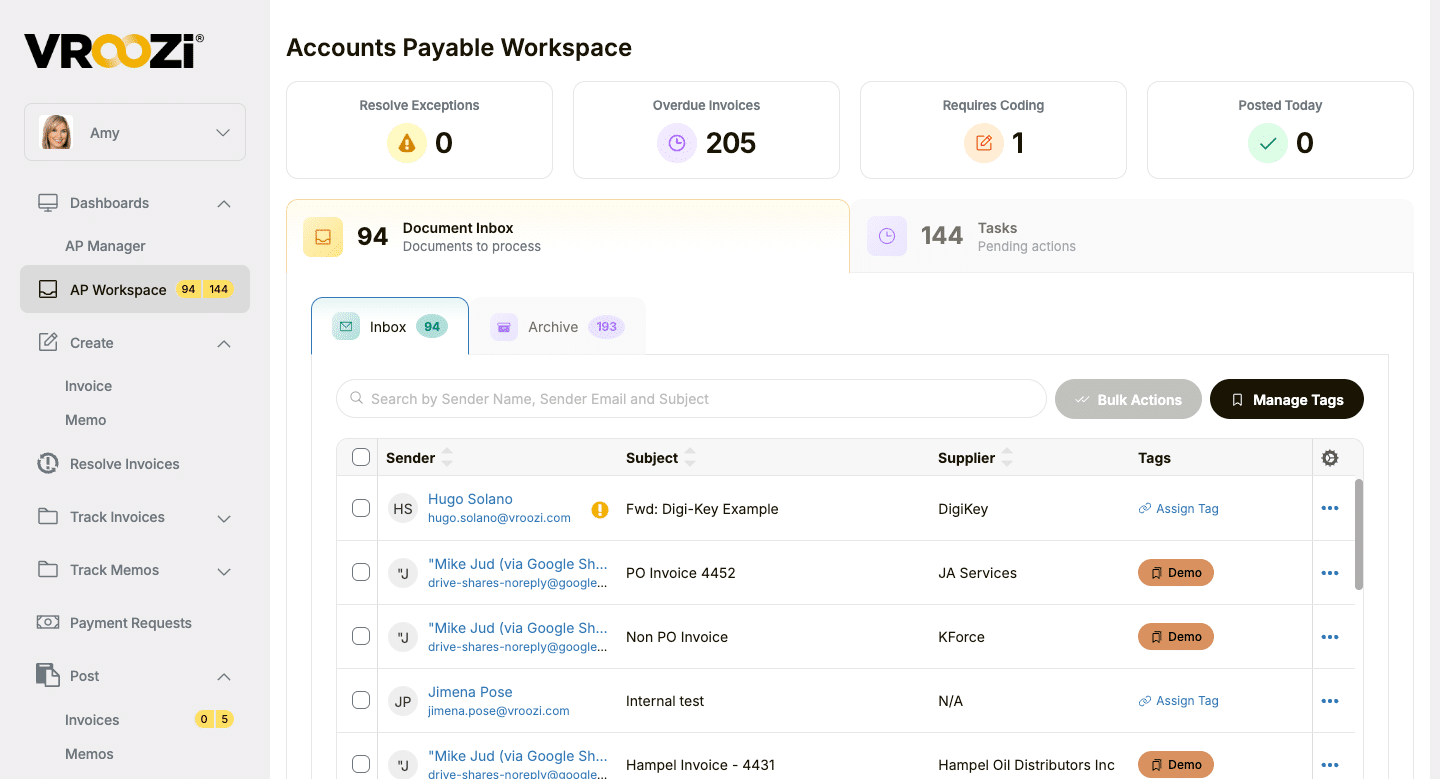
Task: Check the Hampel Invoice - 4431 row checkbox
Action: pos(361,765)
